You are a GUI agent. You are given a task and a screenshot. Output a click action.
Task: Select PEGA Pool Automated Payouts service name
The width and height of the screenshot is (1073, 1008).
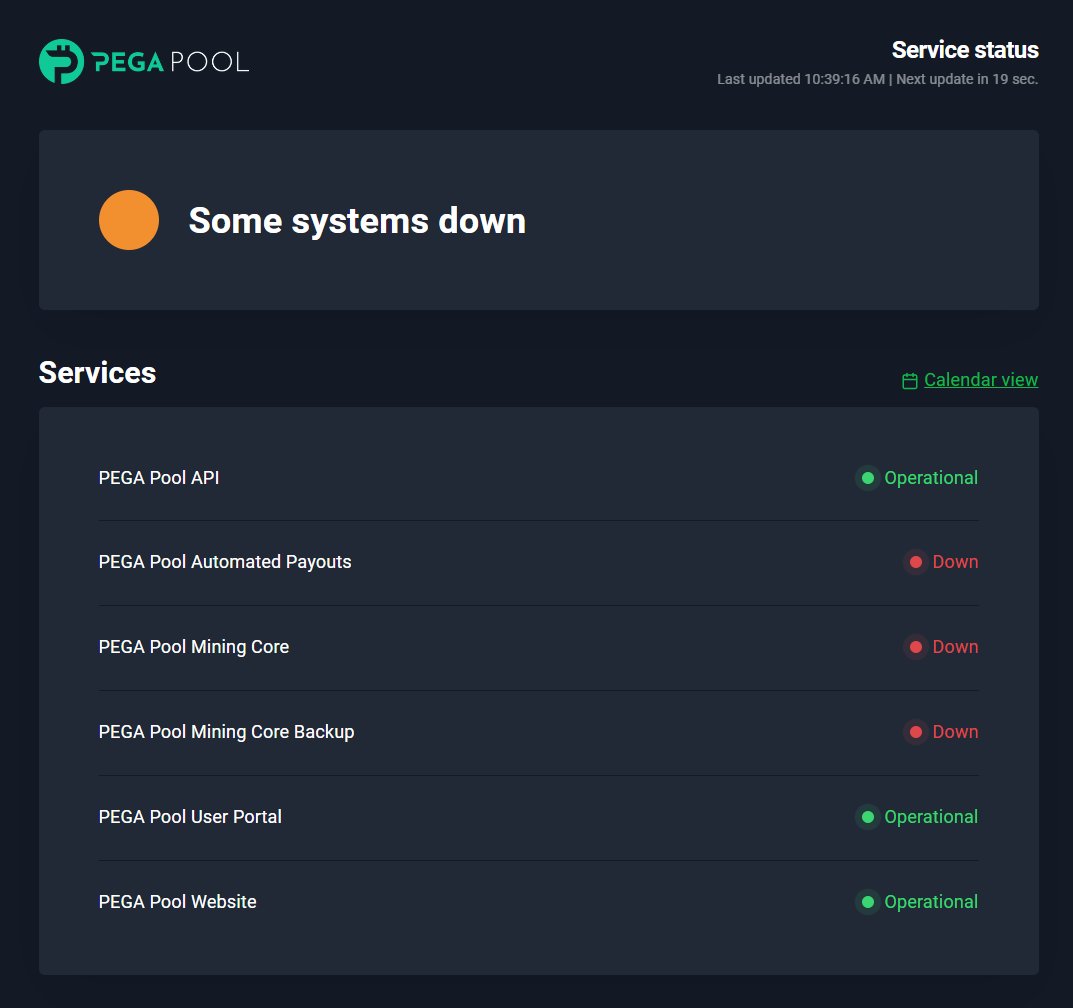click(x=224, y=562)
